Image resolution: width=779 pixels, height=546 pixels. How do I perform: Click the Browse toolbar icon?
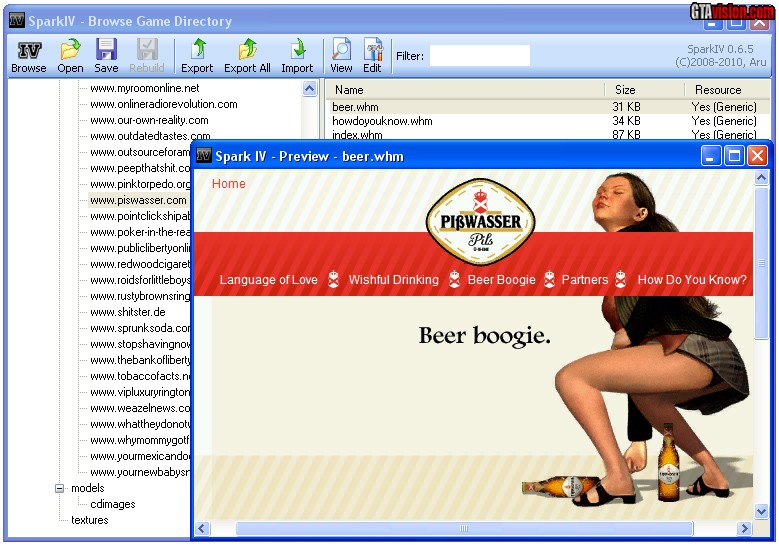point(29,51)
